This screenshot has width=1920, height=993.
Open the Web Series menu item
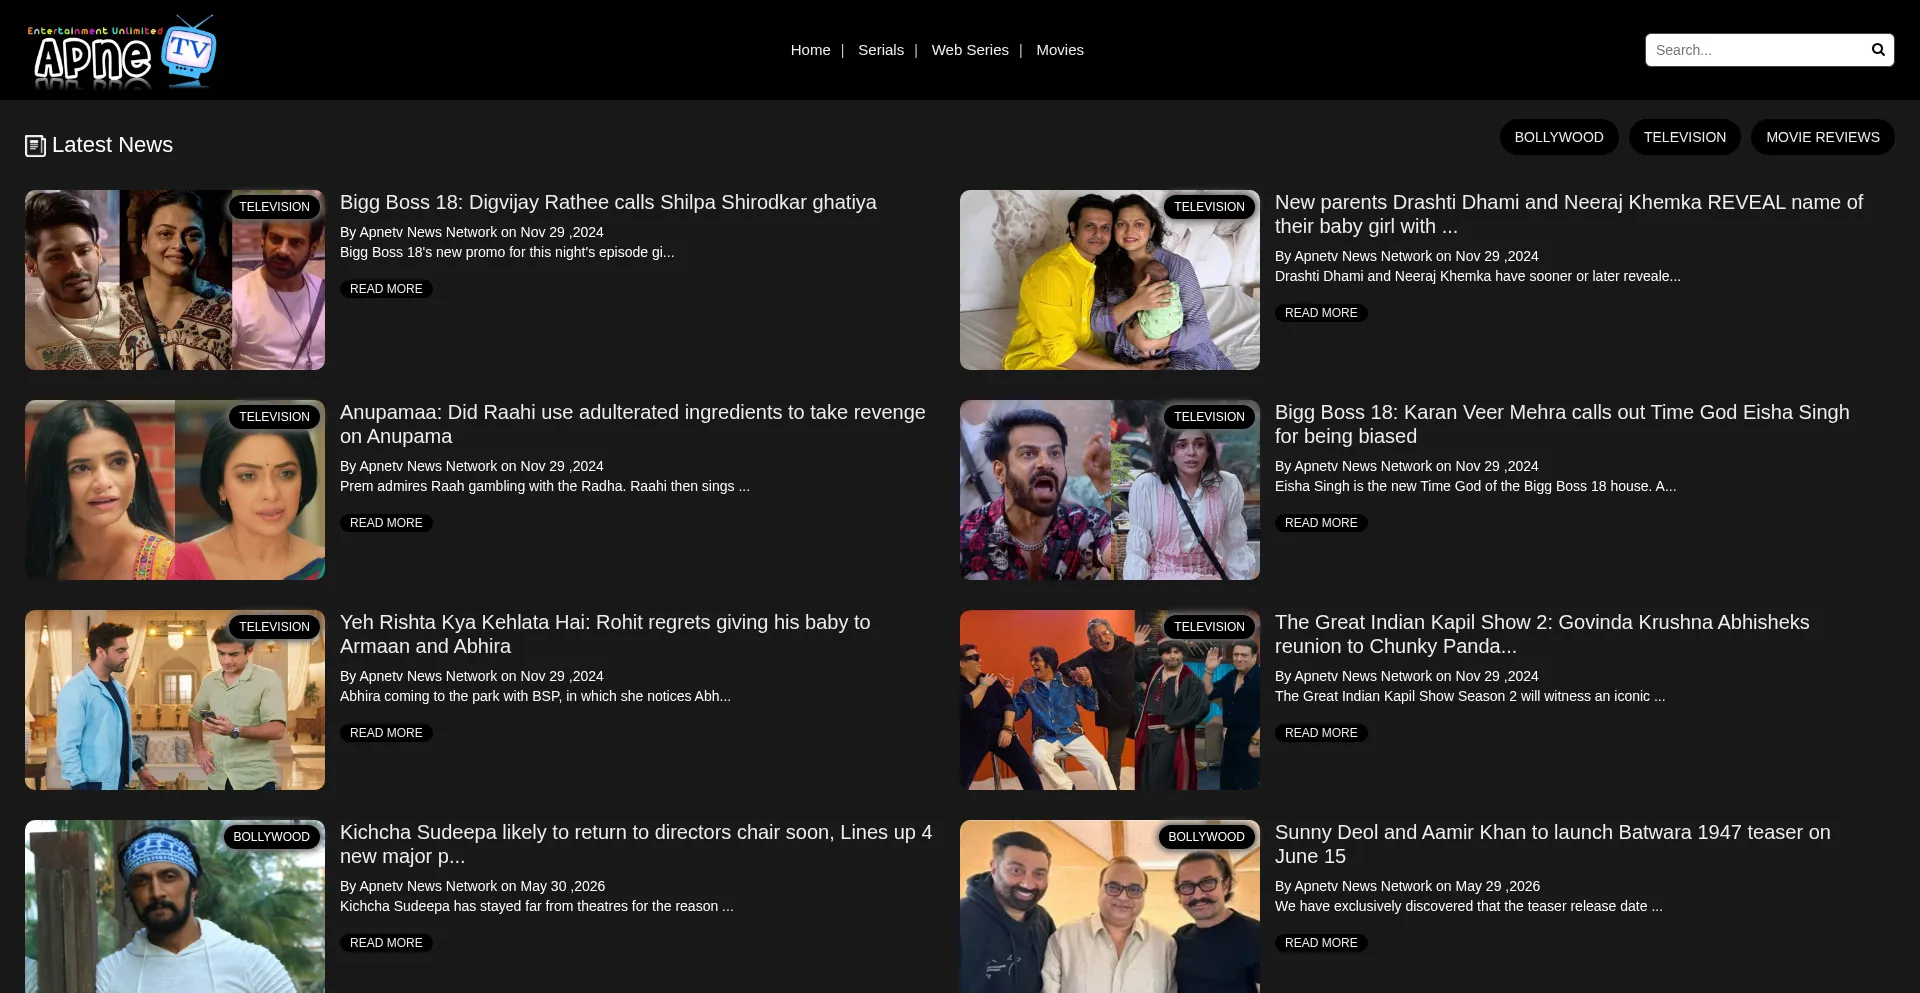coord(970,50)
